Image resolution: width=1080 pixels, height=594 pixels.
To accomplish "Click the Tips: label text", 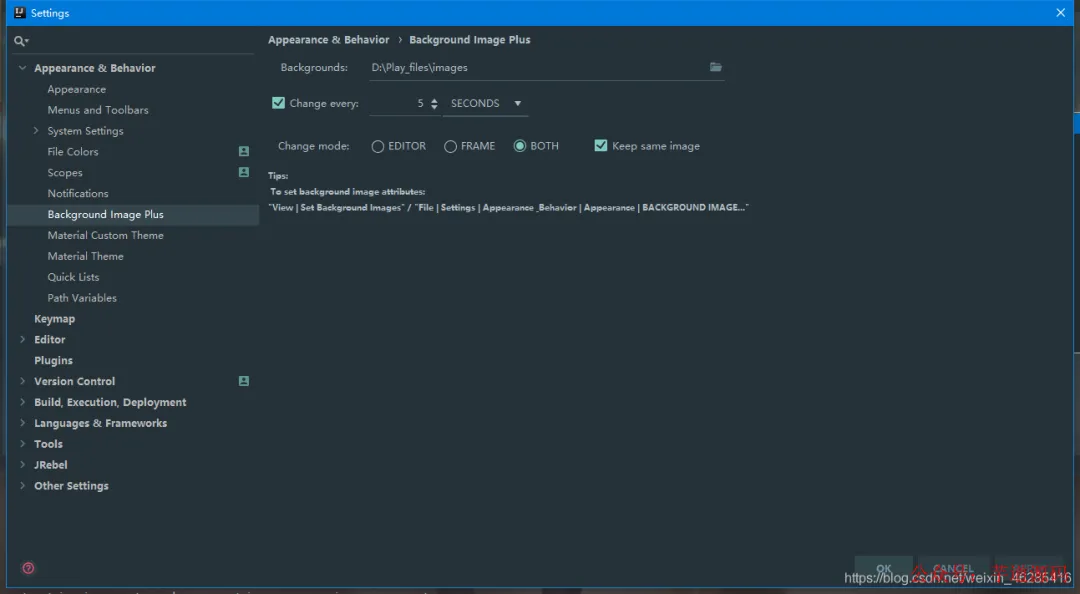I will (x=278, y=176).
